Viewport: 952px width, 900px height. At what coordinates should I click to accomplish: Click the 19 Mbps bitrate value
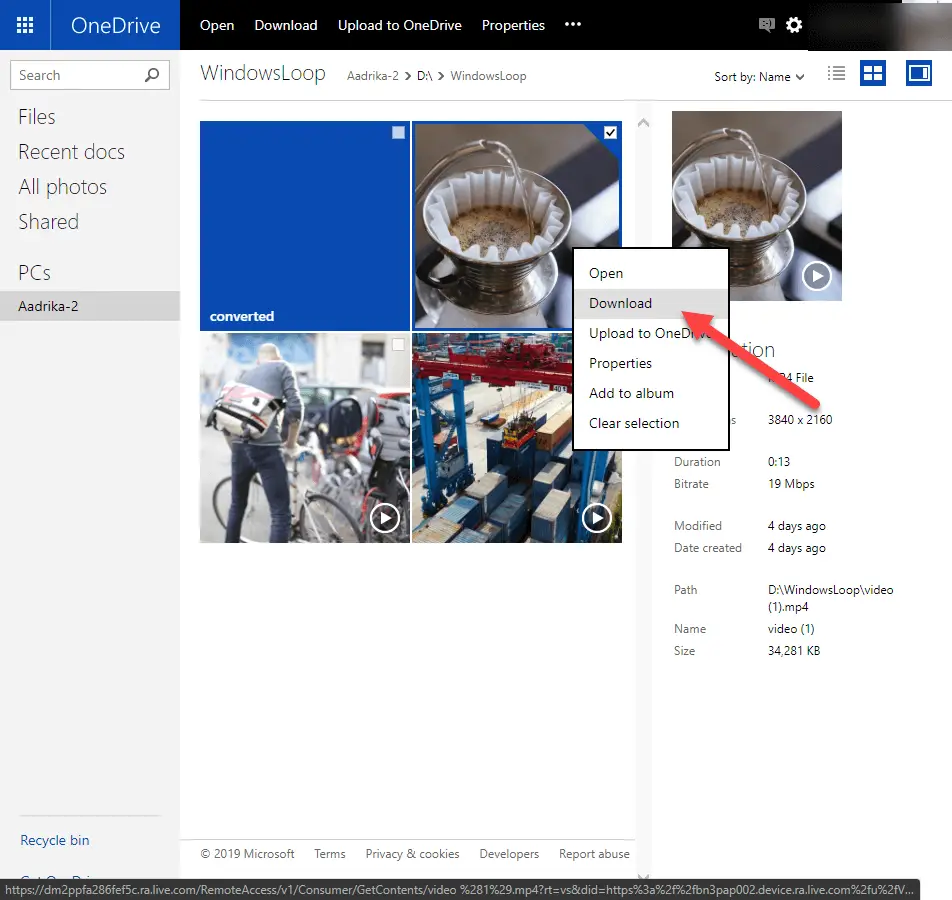pos(790,484)
